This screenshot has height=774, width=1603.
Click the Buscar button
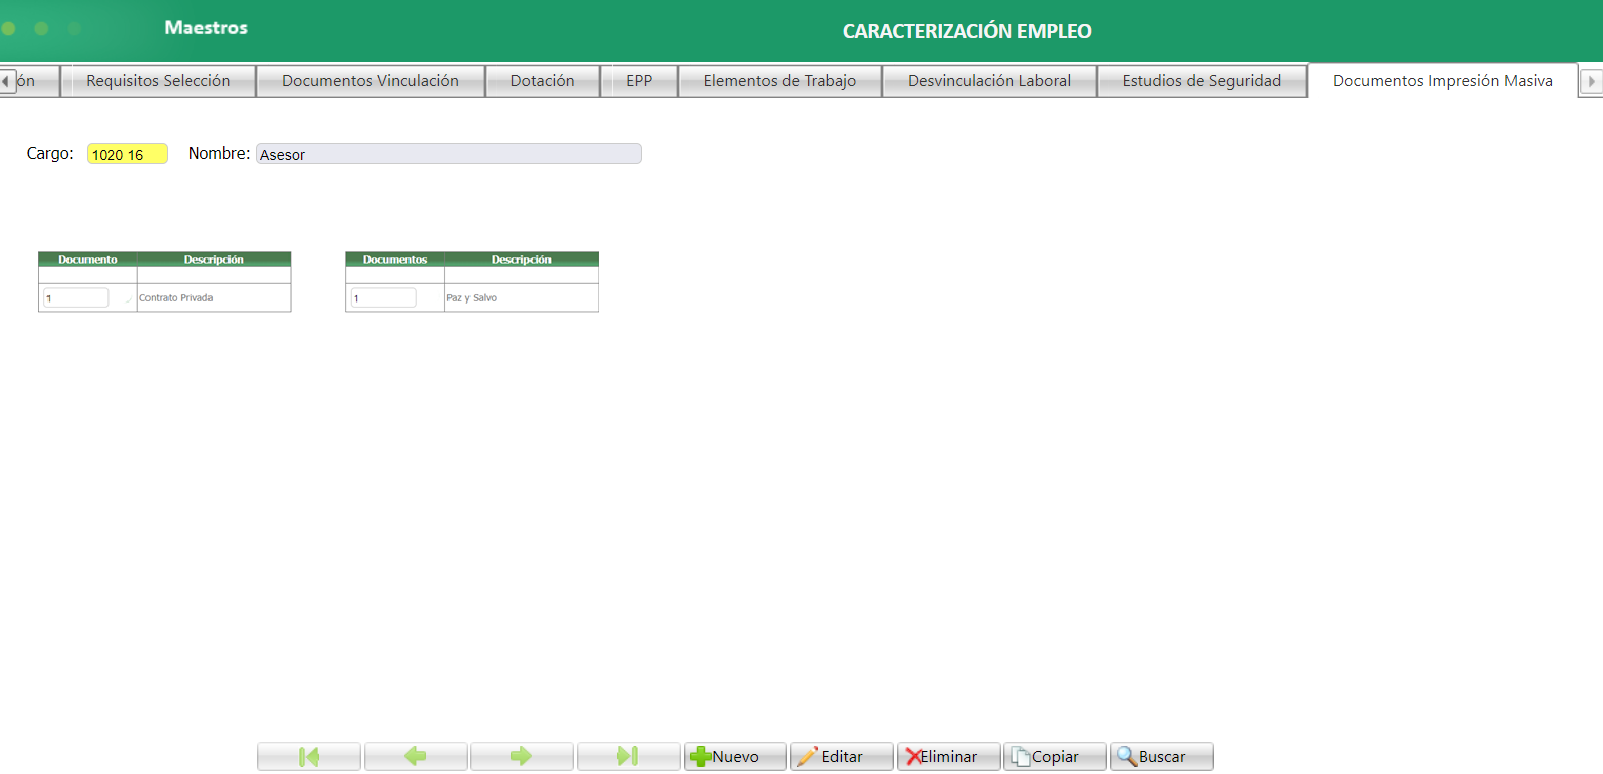[x=1161, y=756]
